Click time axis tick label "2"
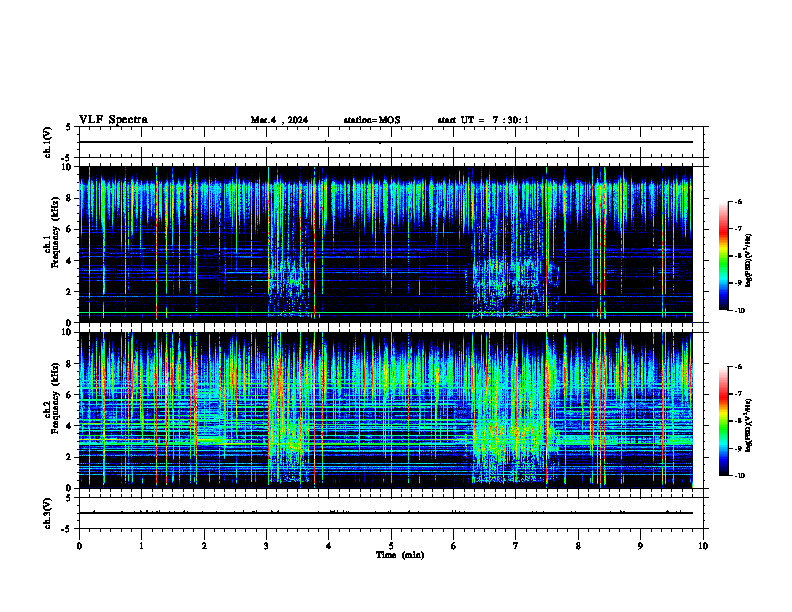The width and height of the screenshot is (792, 612). (204, 546)
